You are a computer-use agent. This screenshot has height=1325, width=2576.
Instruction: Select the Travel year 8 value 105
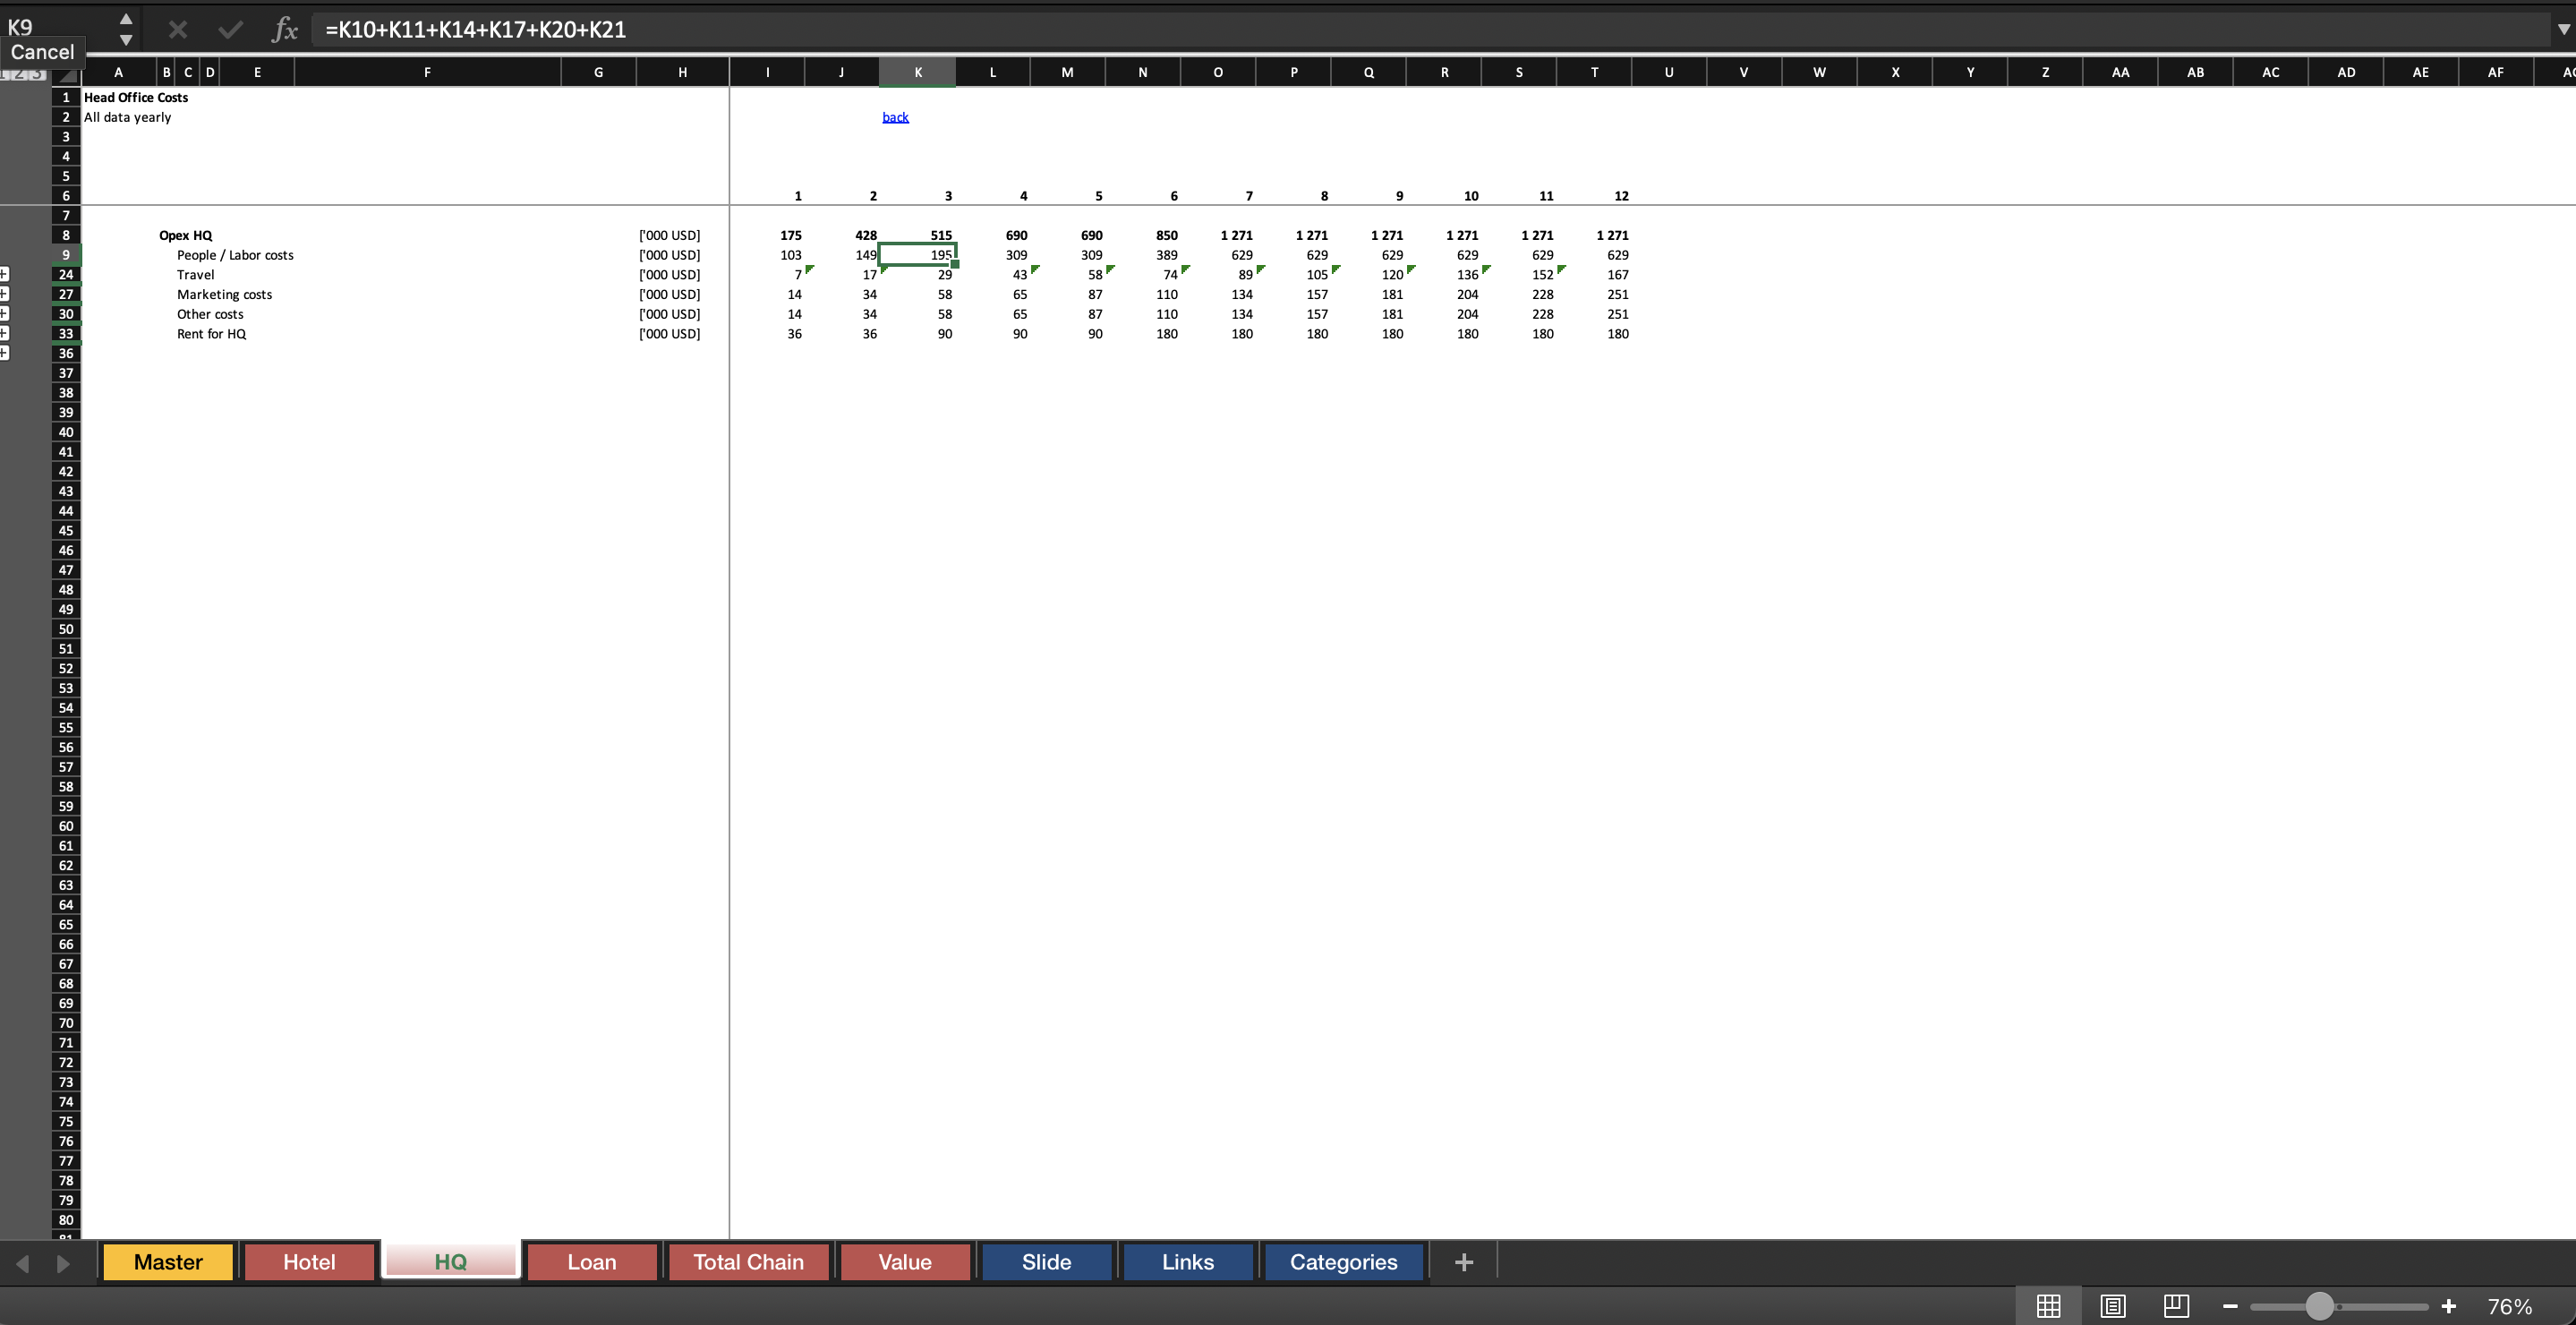pos(1316,275)
